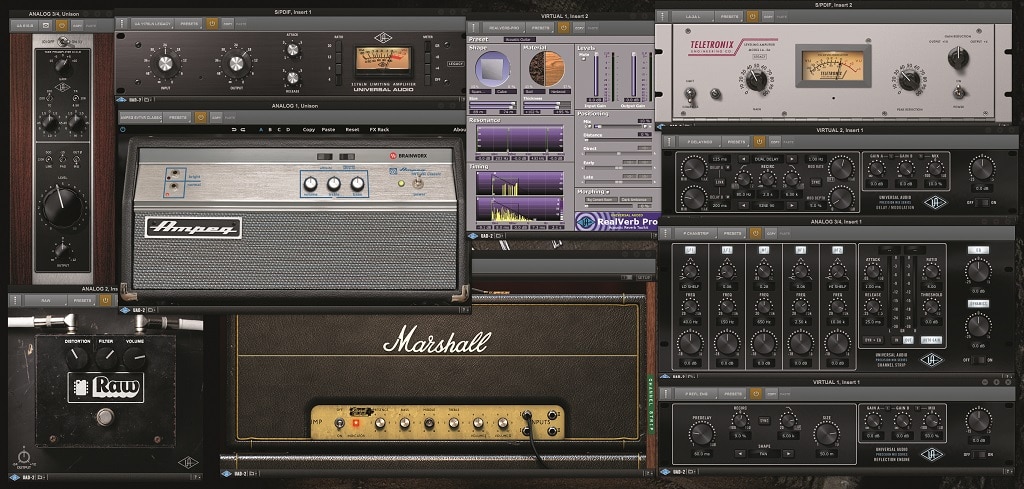Toggle orange power icon in Ampeg window toolbar
1024x489 pixels.
tap(200, 118)
